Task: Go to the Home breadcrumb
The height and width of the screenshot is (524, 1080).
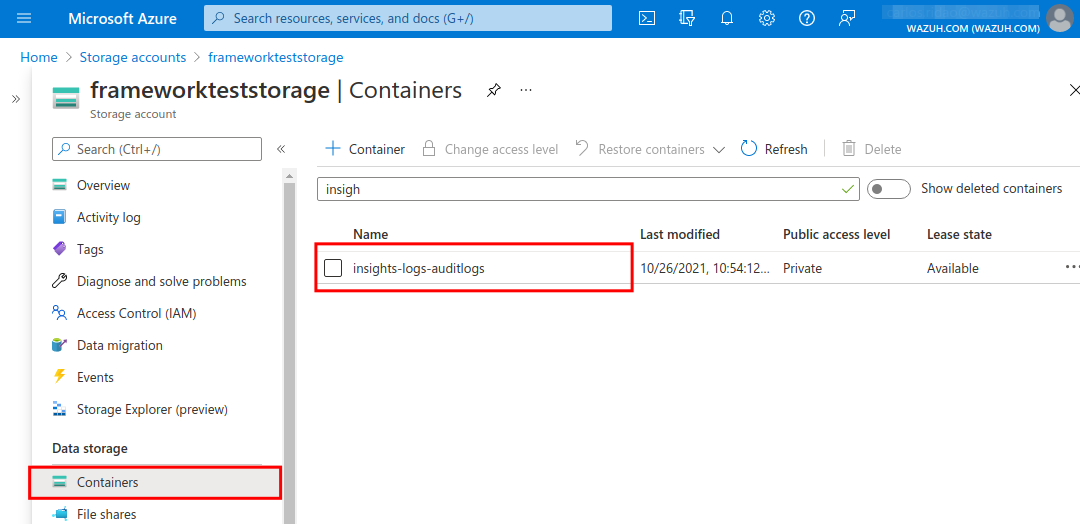Action: tap(39, 57)
